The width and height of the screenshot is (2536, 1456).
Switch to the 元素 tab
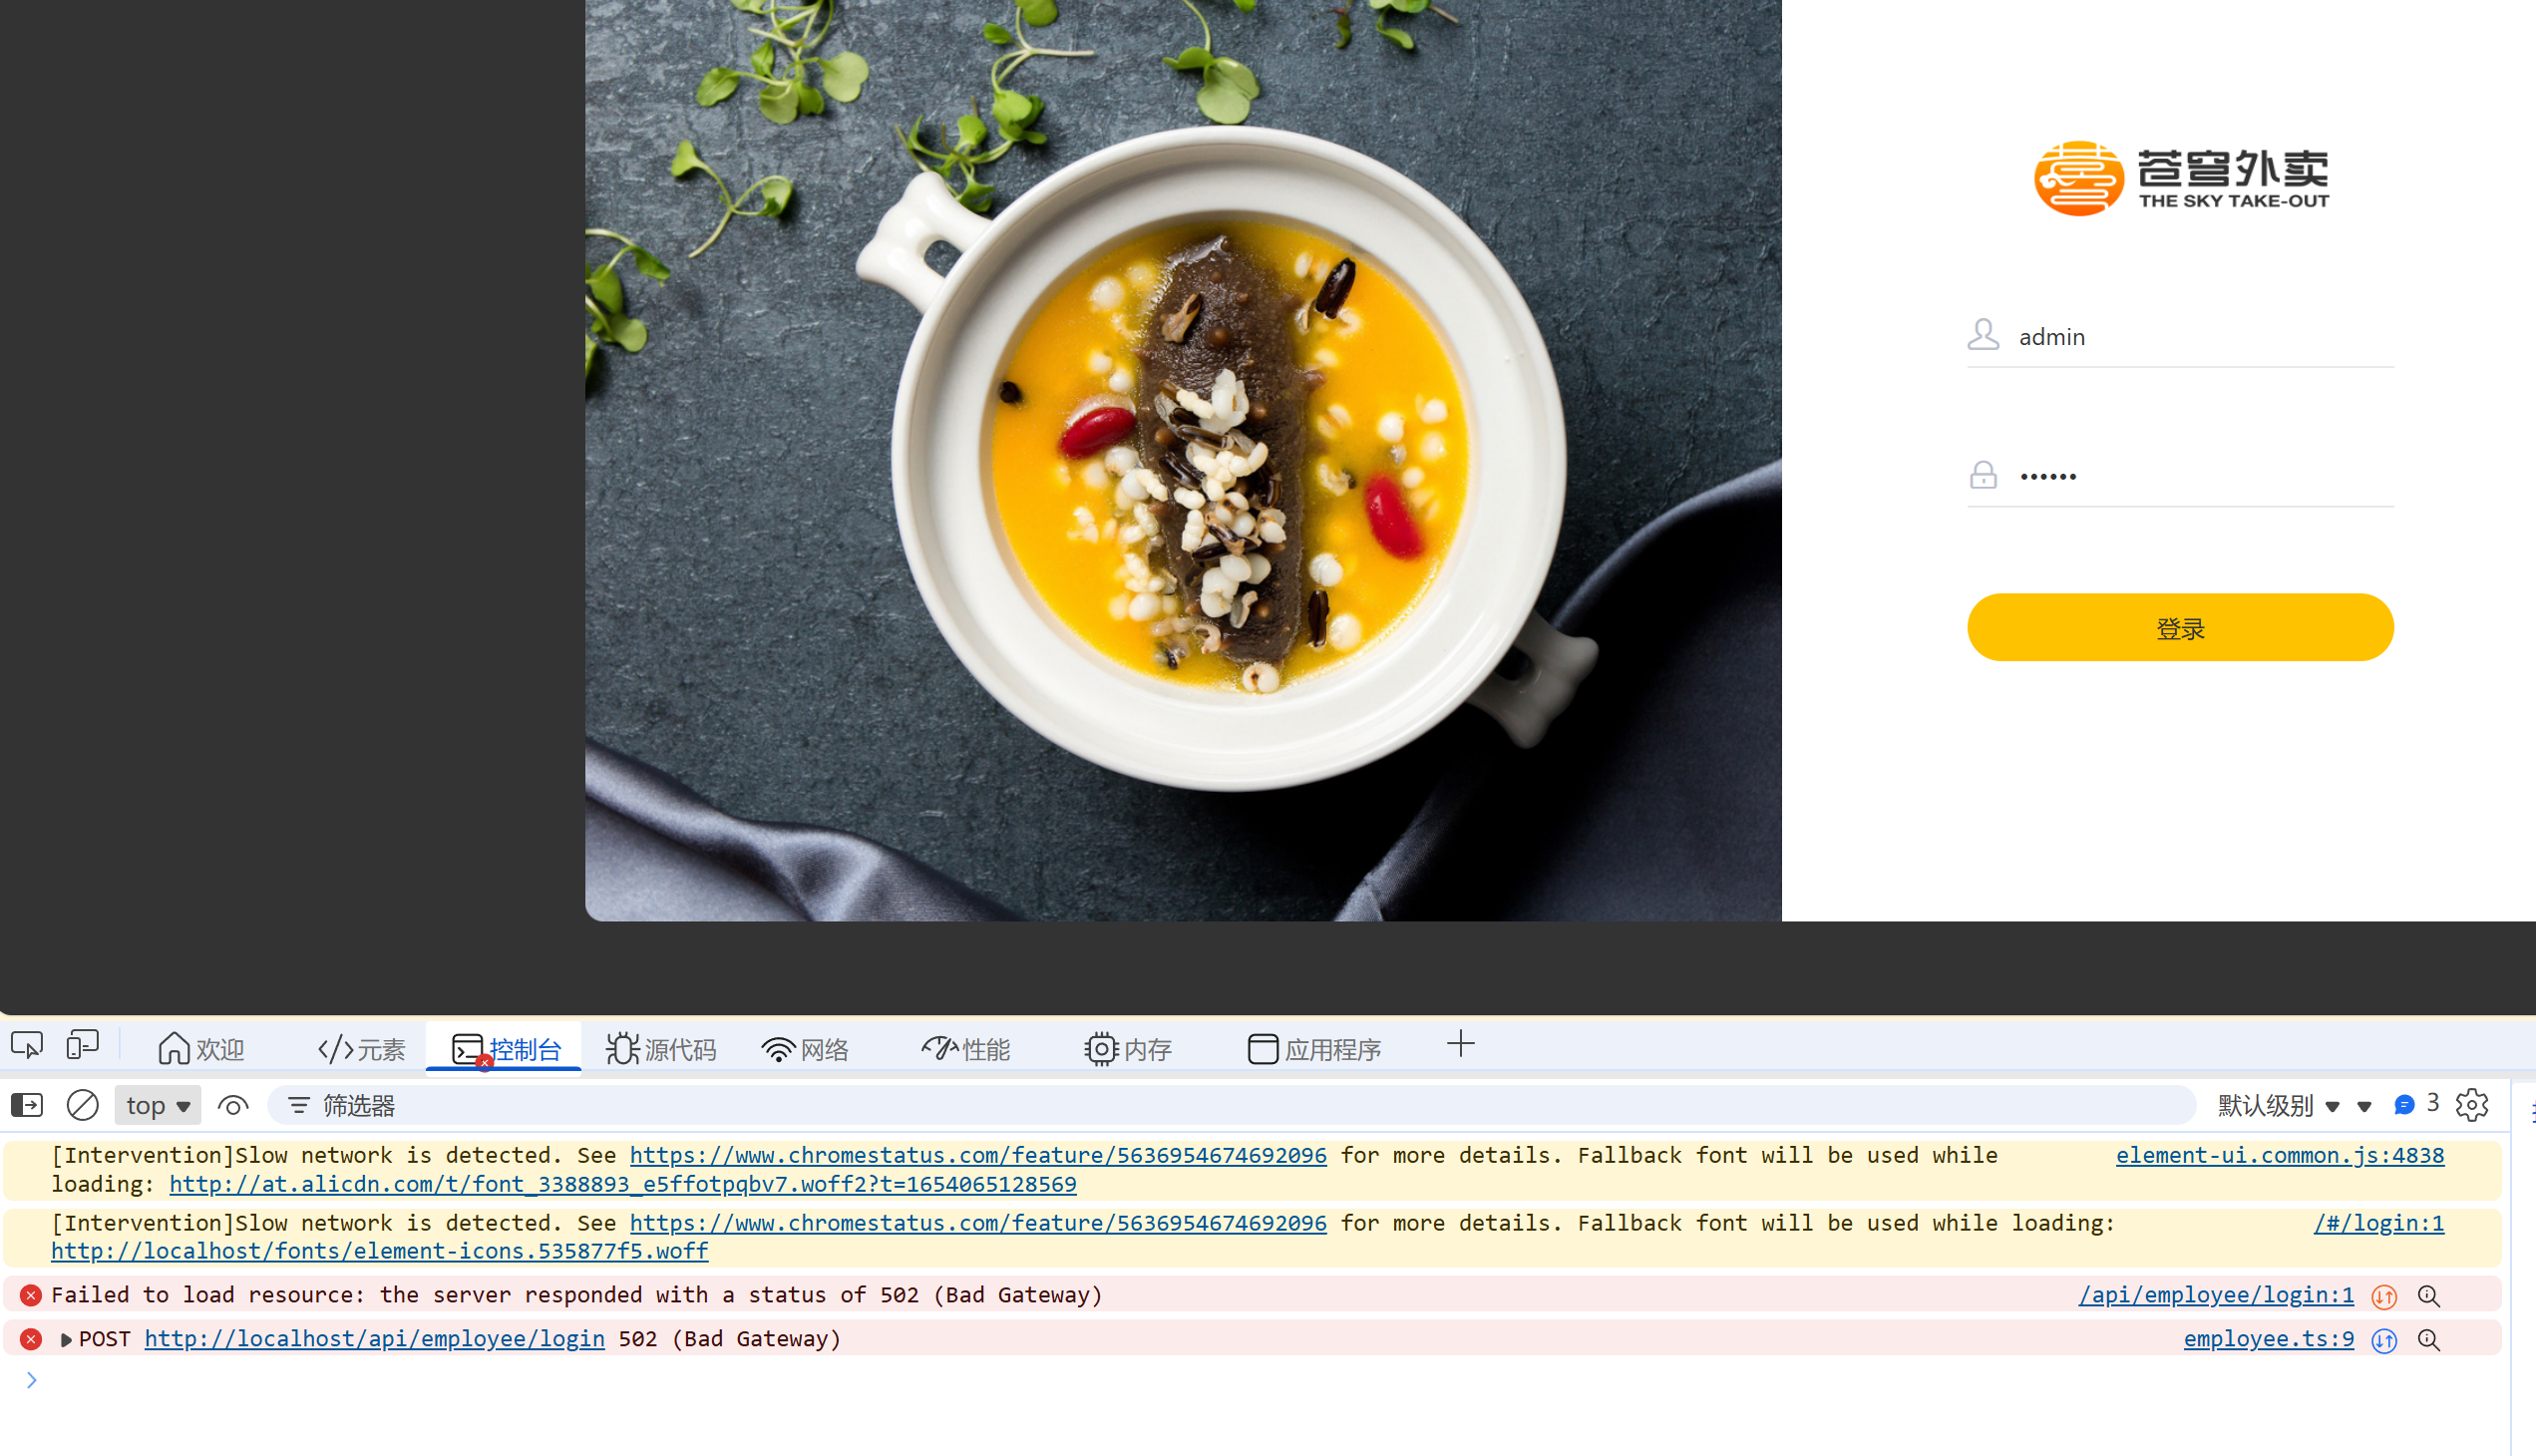[x=362, y=1049]
